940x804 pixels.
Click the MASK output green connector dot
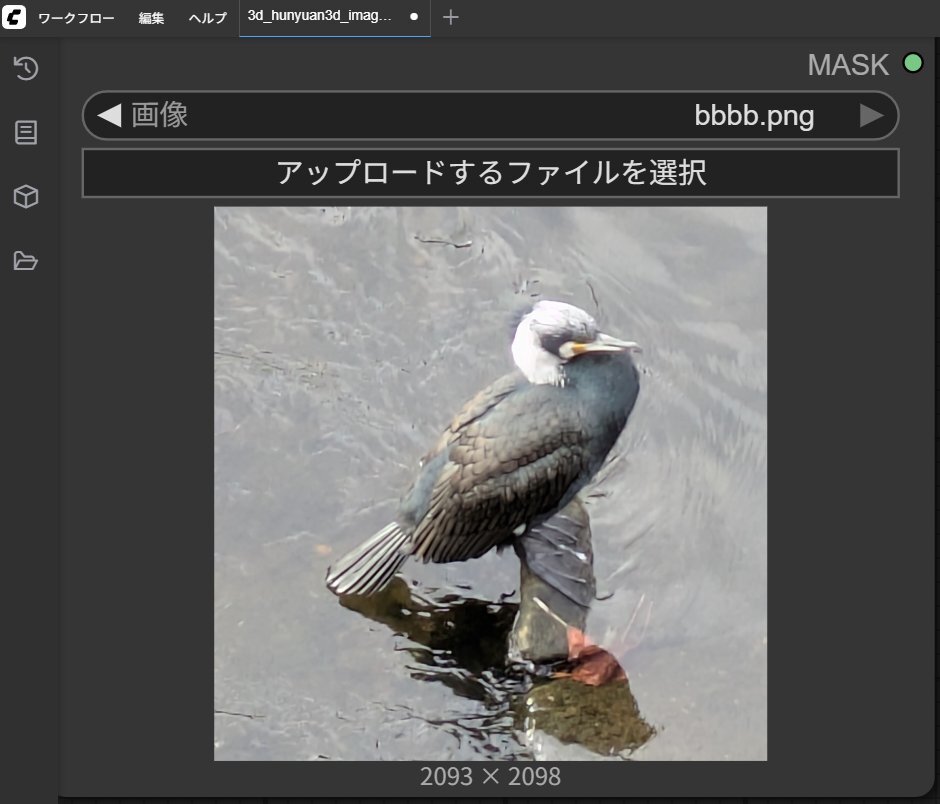(x=912, y=63)
